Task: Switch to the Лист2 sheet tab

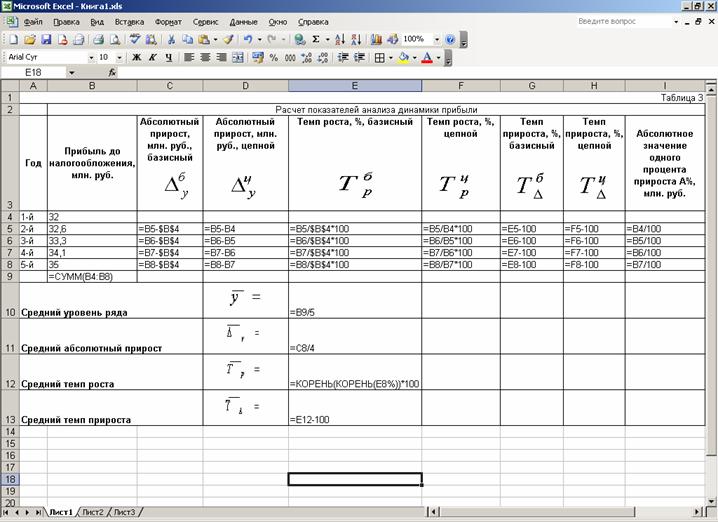Action: click(x=93, y=512)
